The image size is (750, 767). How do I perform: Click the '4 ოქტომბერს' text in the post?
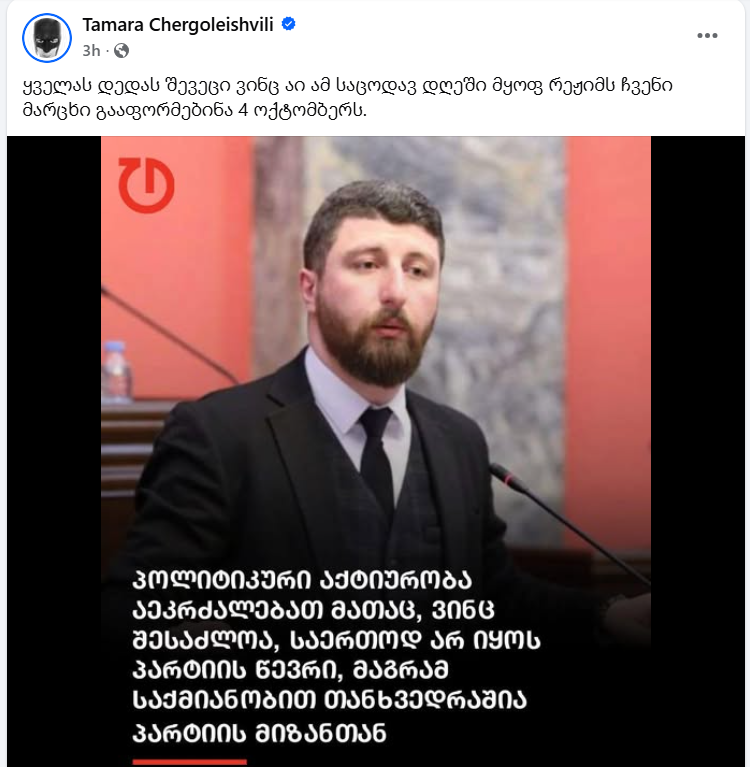[x=302, y=111]
